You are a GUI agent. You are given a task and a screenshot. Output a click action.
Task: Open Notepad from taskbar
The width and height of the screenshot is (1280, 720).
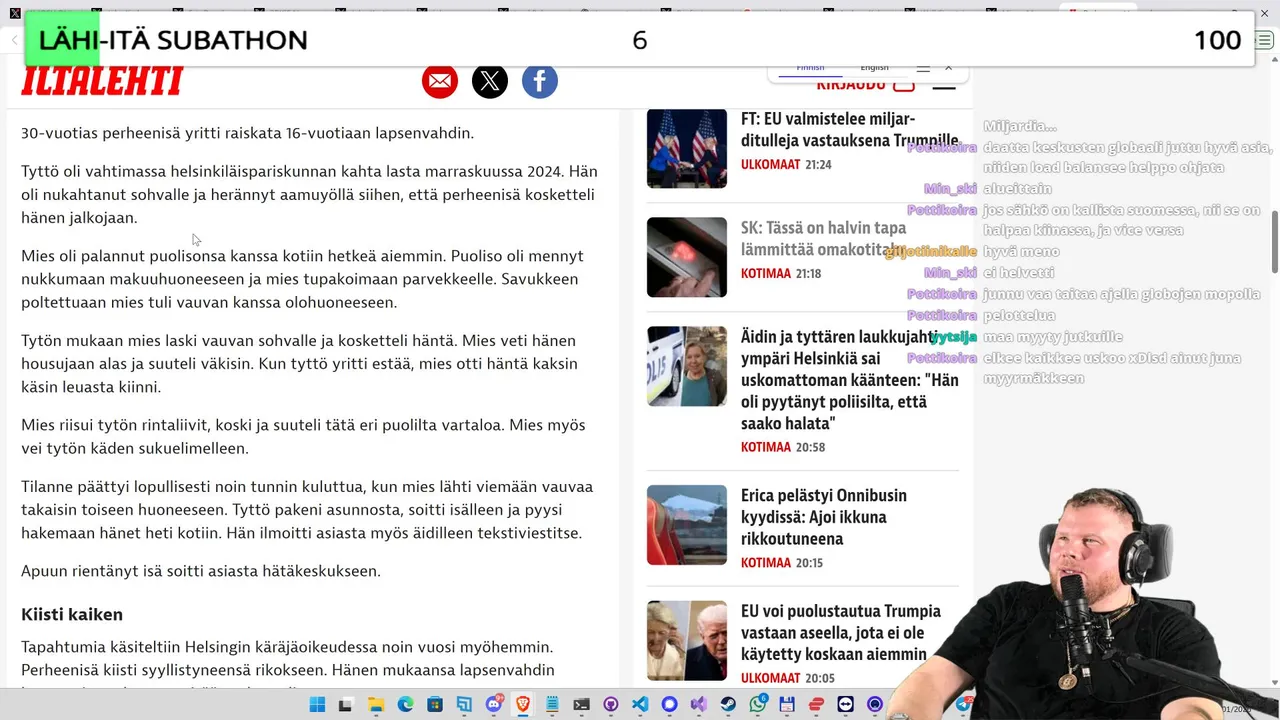(x=552, y=705)
